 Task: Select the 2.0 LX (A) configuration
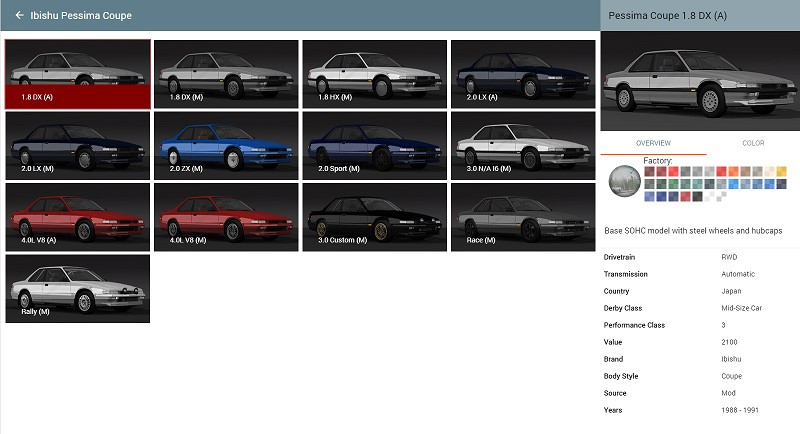click(523, 74)
